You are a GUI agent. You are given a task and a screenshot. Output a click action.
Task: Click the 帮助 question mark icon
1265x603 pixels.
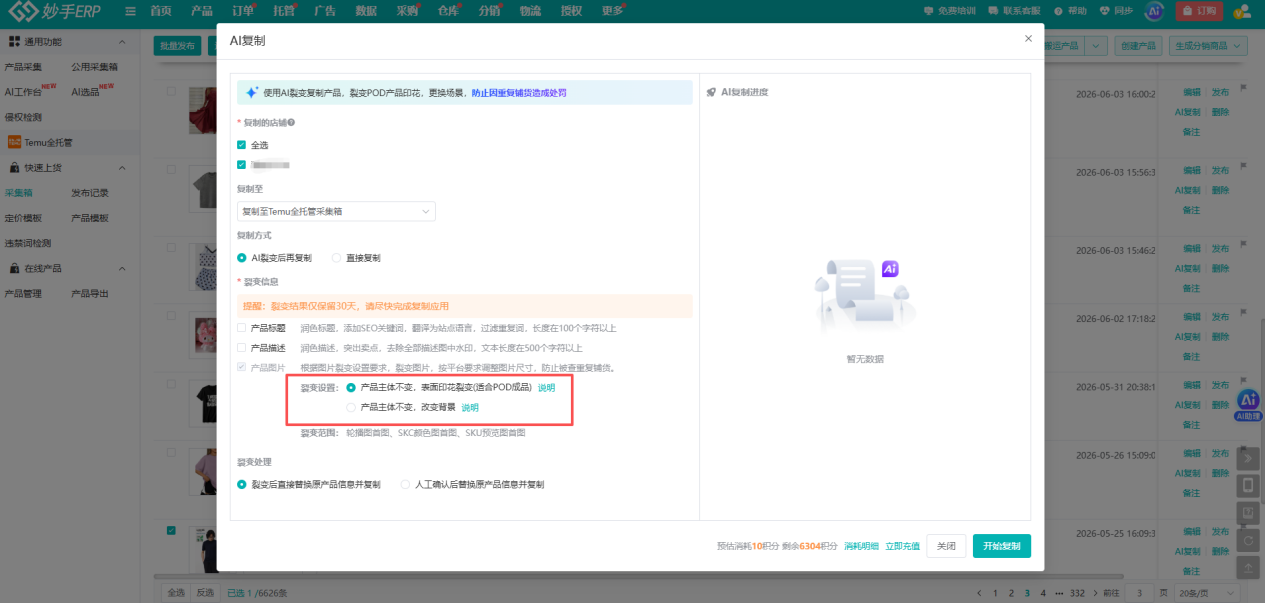(1060, 11)
